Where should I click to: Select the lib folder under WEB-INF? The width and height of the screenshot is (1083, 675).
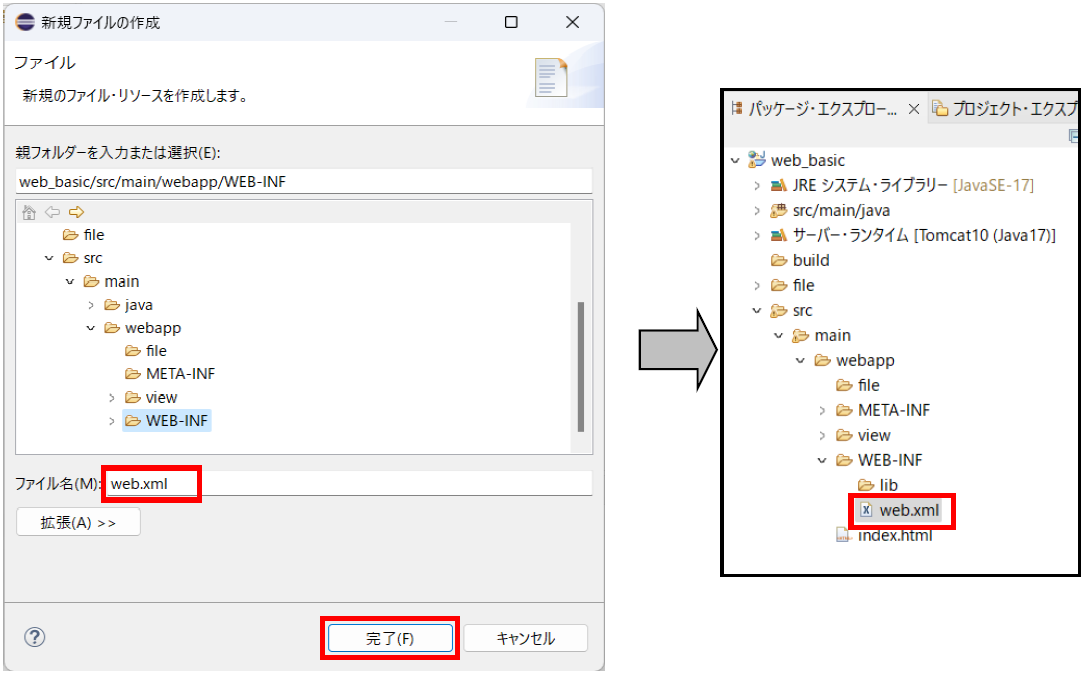point(888,485)
